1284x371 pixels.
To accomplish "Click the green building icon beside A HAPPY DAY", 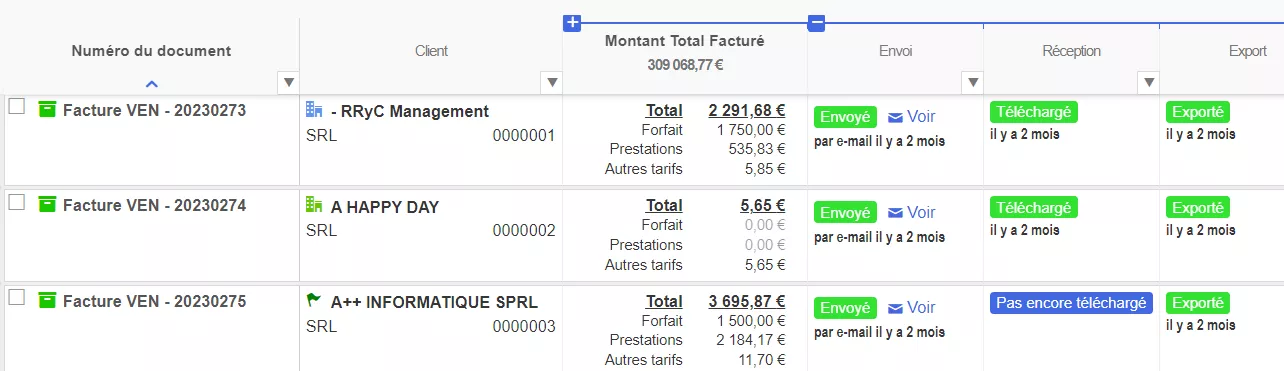I will [314, 206].
